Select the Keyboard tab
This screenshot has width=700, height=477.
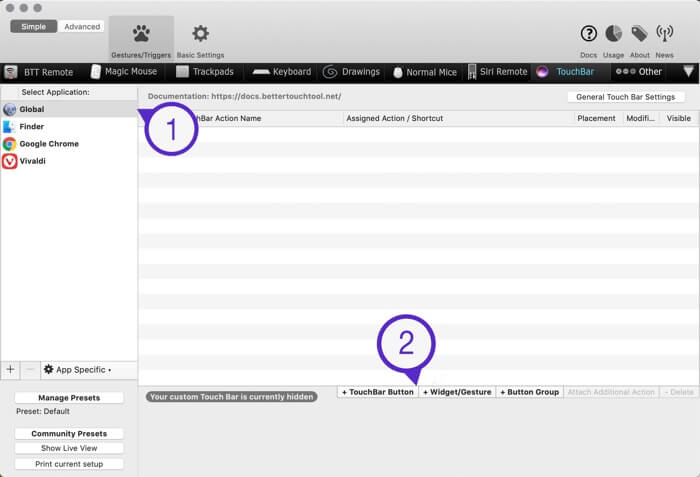click(x=281, y=71)
